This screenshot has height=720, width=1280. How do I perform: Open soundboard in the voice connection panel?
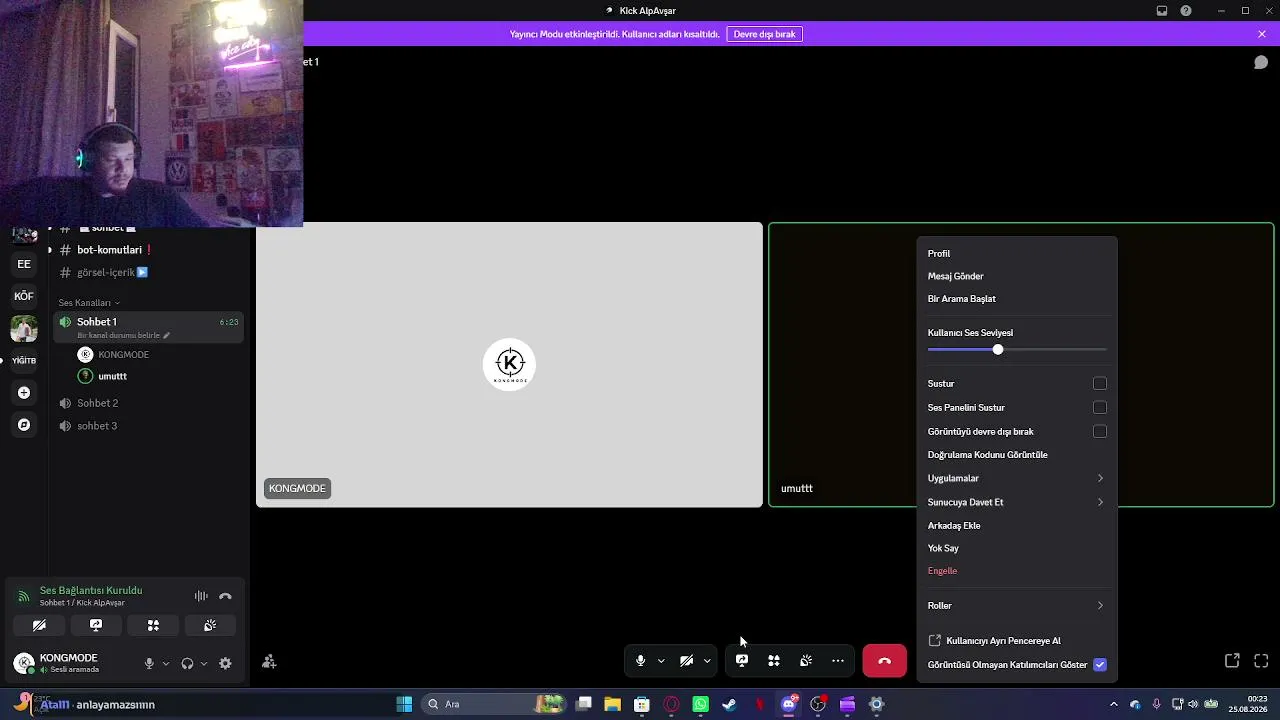[210, 625]
